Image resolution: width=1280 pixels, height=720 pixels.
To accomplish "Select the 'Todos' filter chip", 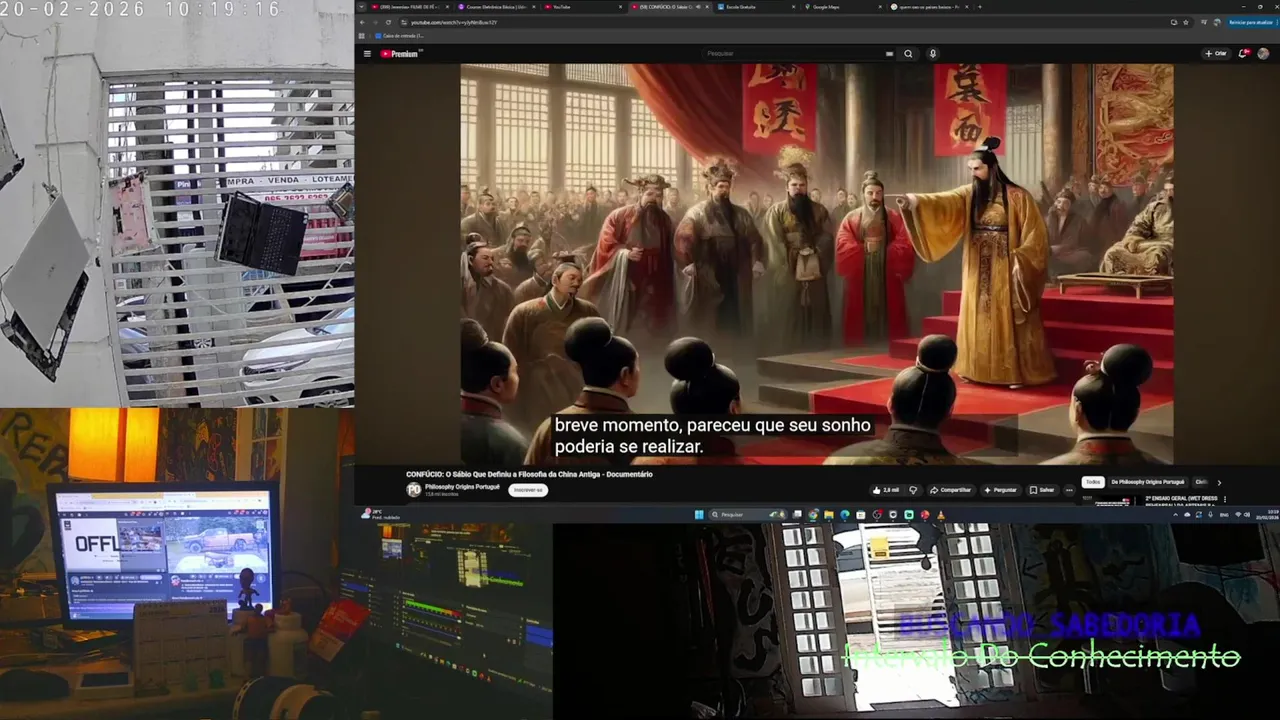I will coord(1092,482).
